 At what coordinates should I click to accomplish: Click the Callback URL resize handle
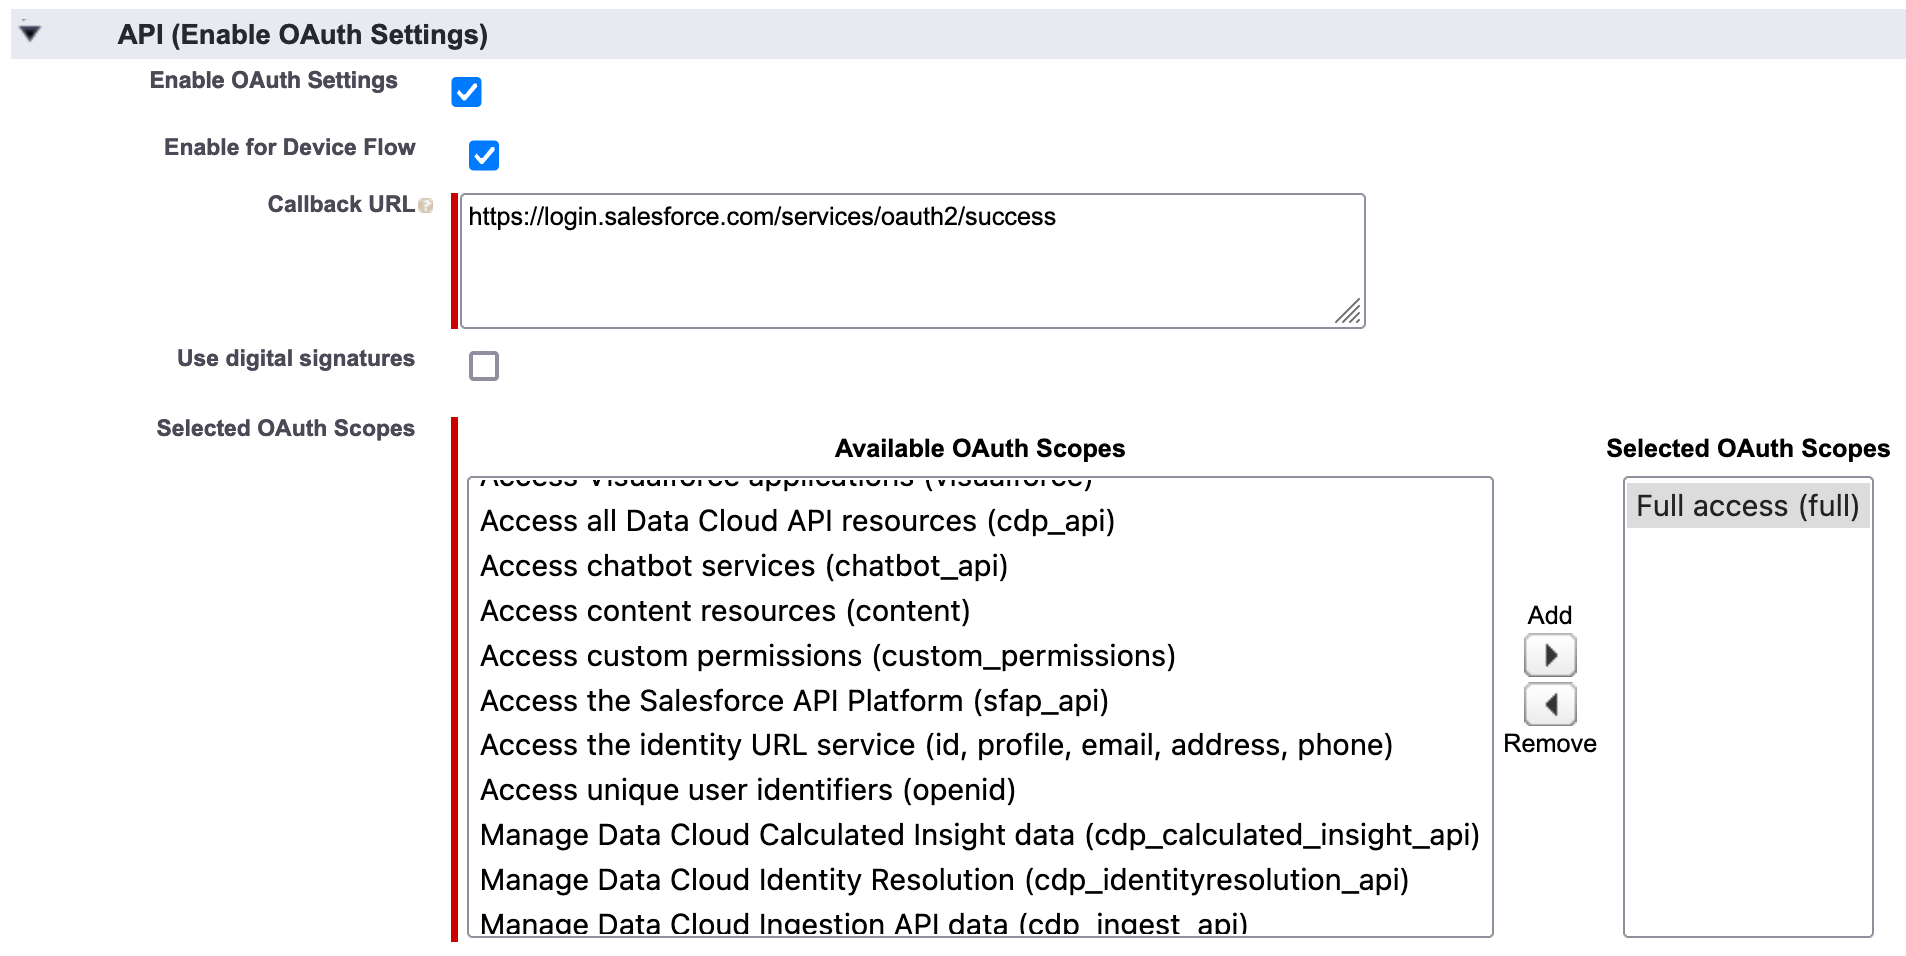click(1348, 312)
